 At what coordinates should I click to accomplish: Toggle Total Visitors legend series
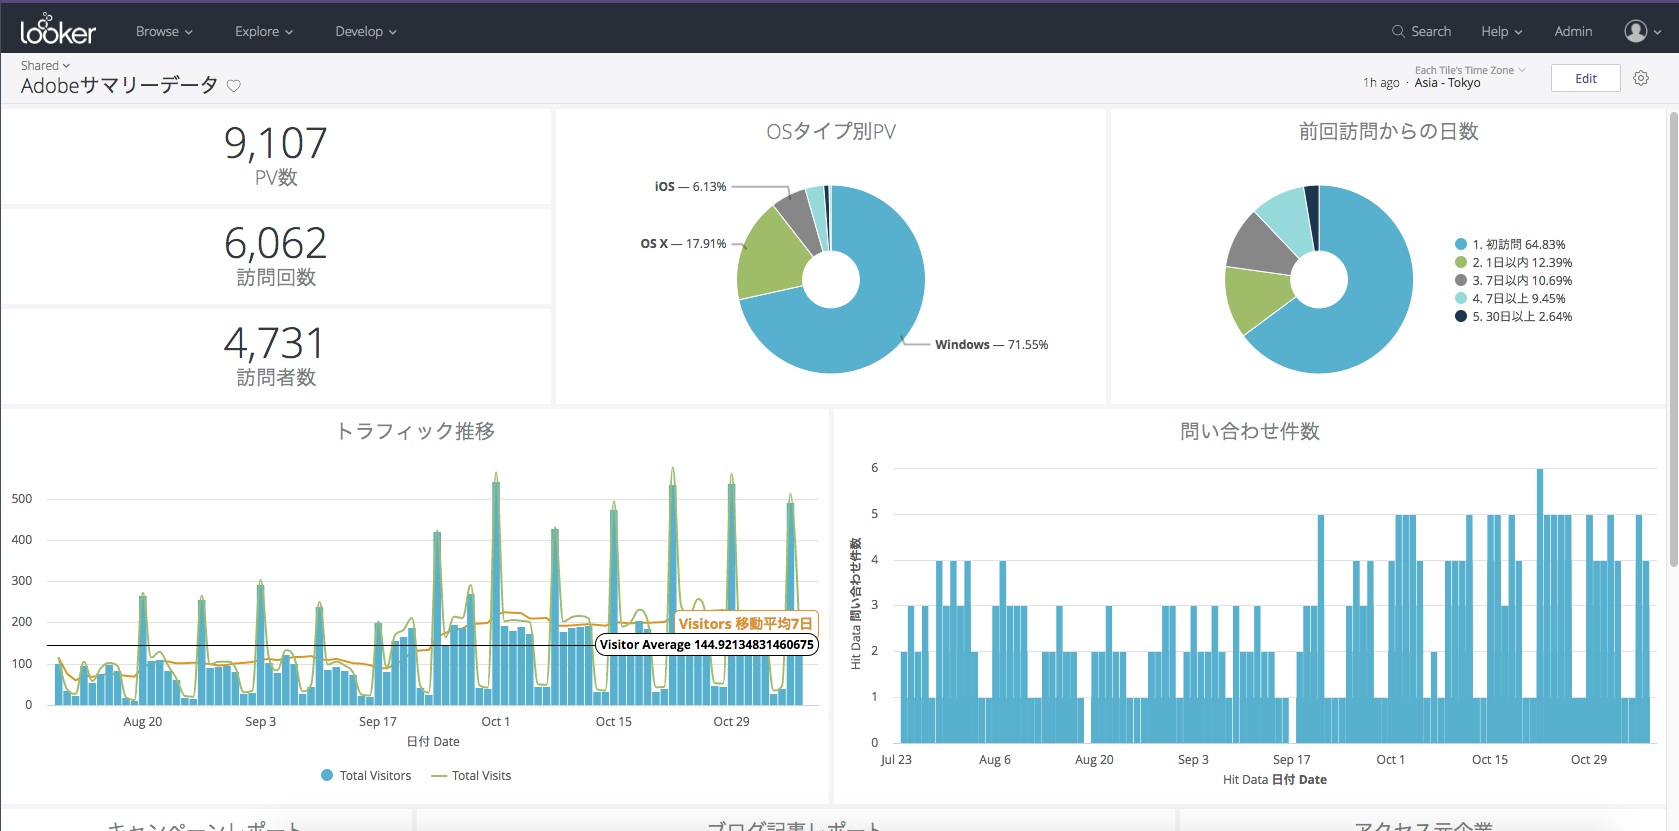[x=366, y=775]
